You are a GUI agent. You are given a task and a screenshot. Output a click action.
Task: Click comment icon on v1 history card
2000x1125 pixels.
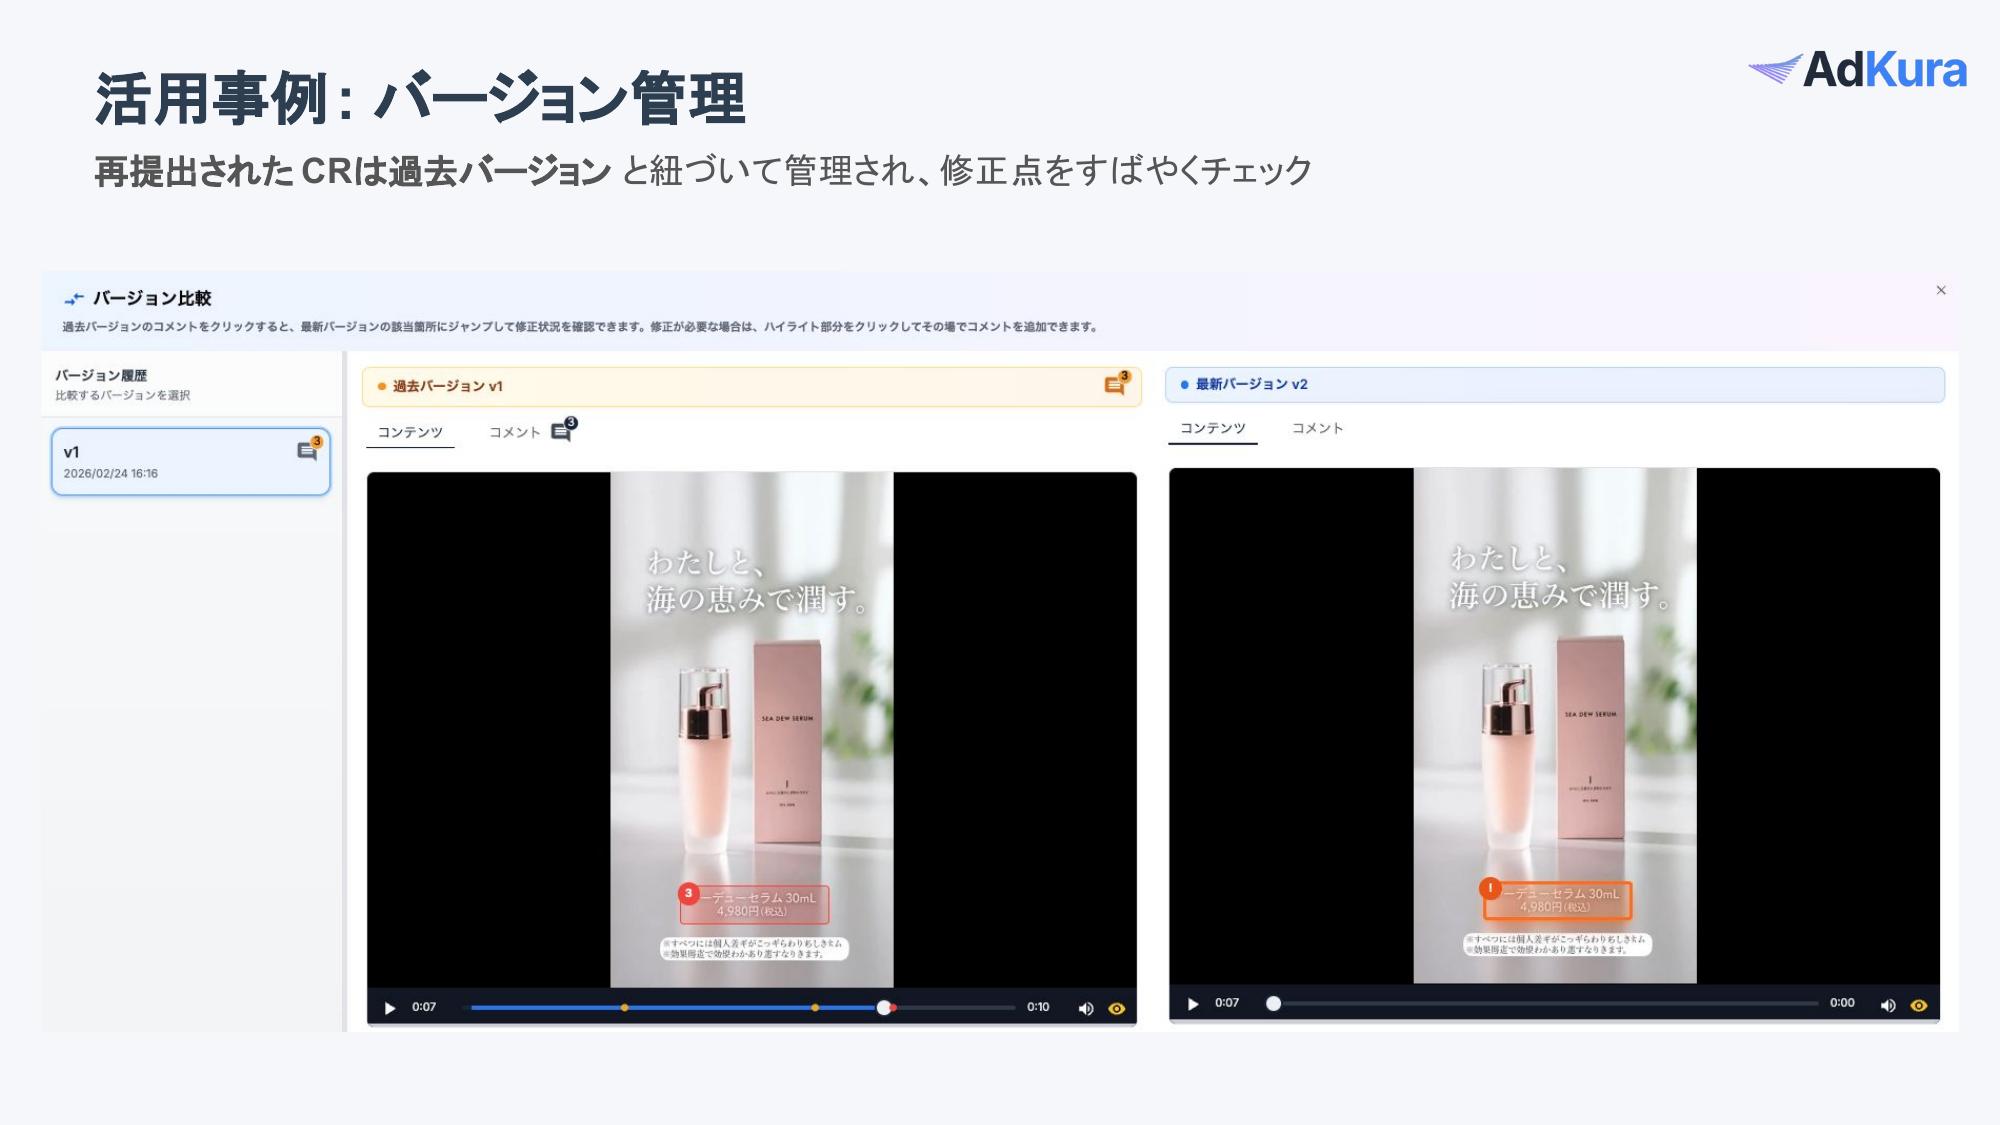point(307,451)
